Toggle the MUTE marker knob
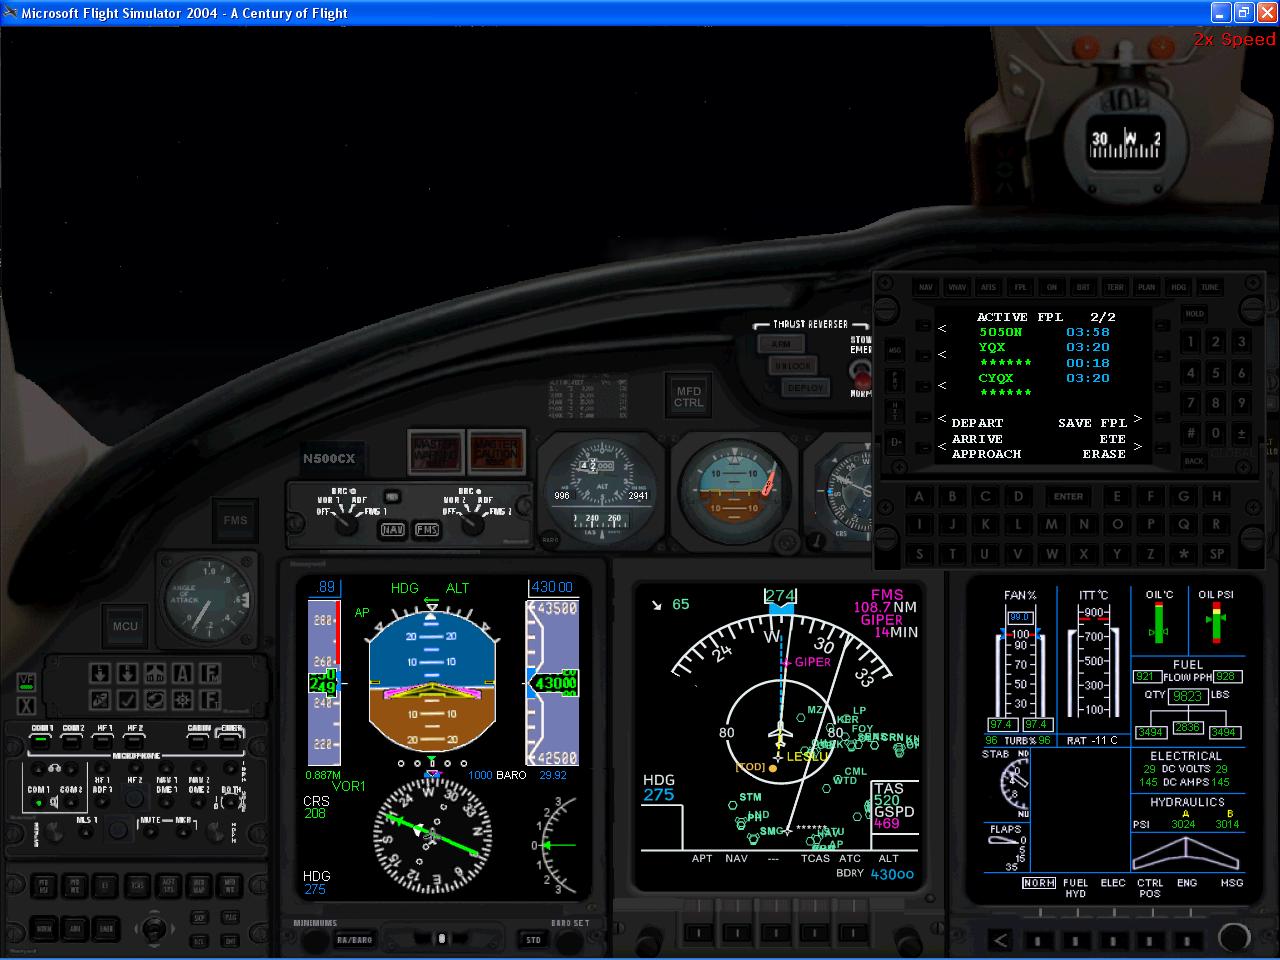 [150, 831]
